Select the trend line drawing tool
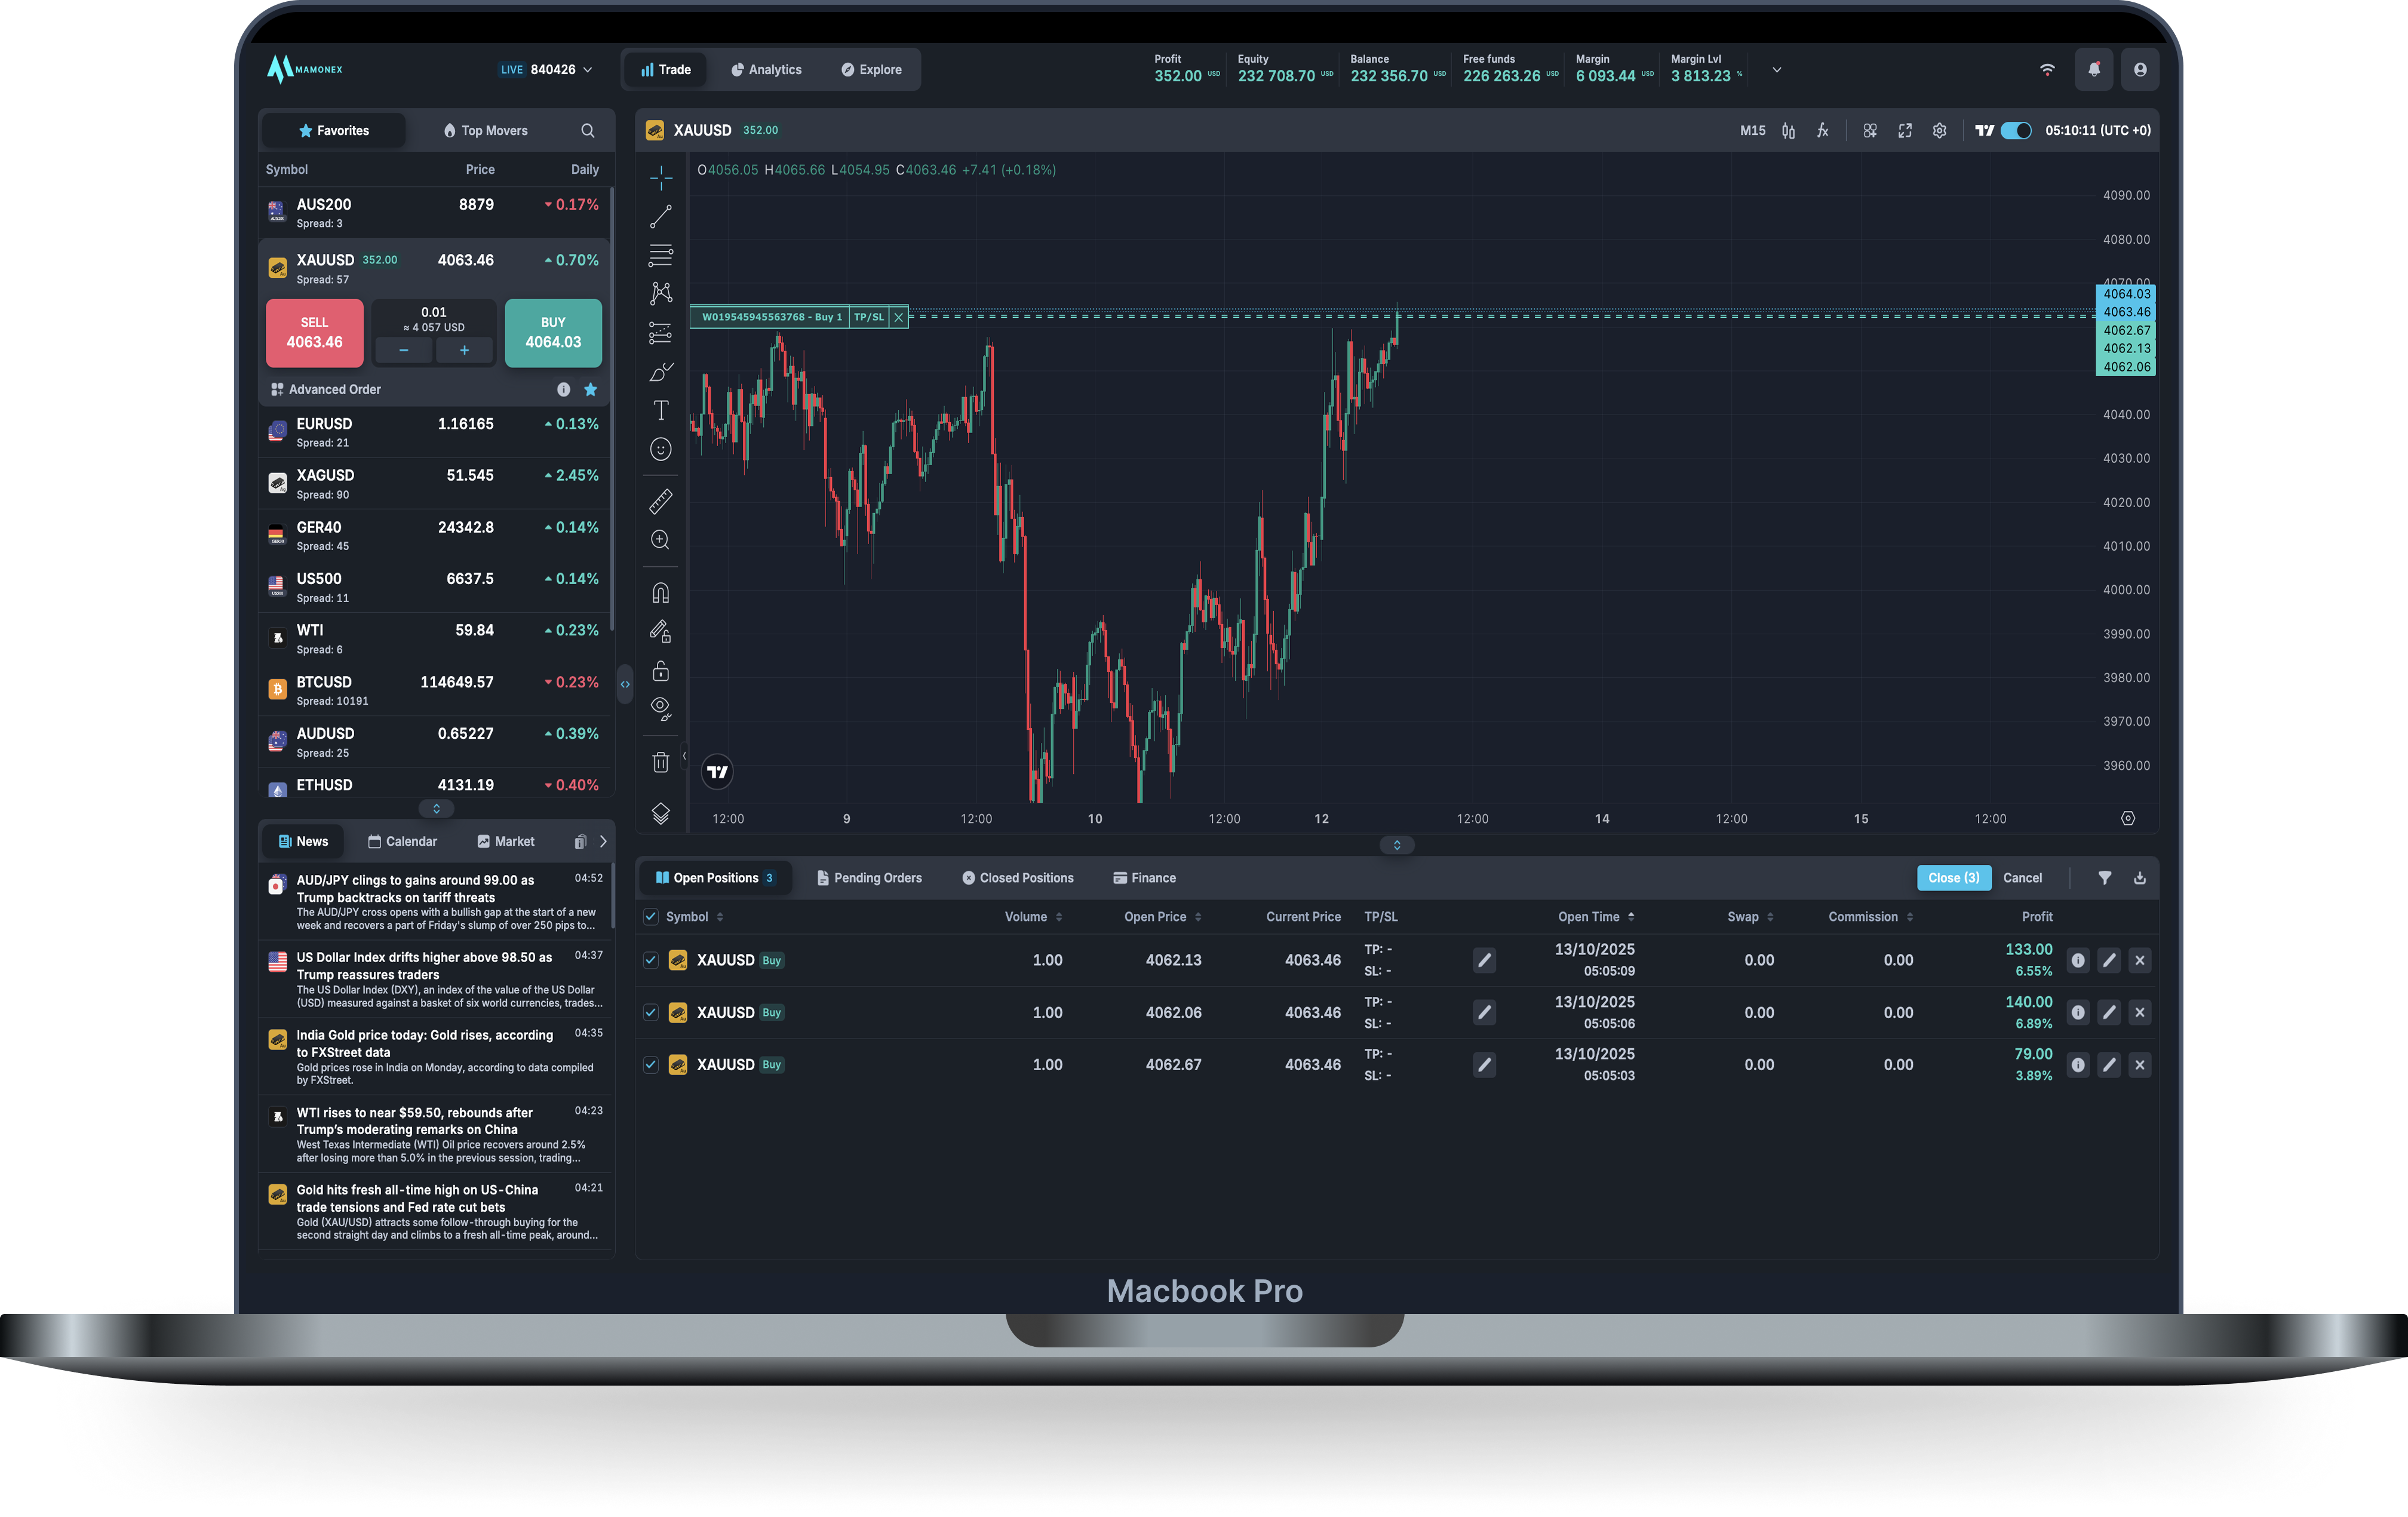 click(x=661, y=217)
